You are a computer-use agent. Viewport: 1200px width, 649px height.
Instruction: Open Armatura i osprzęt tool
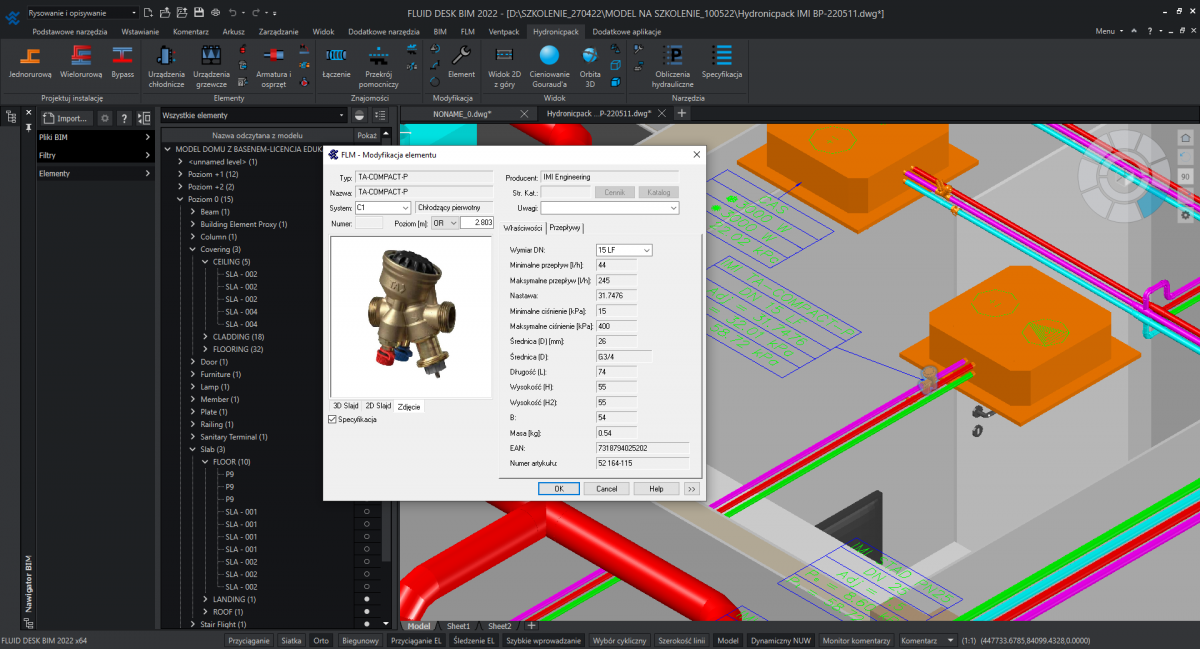pos(273,65)
